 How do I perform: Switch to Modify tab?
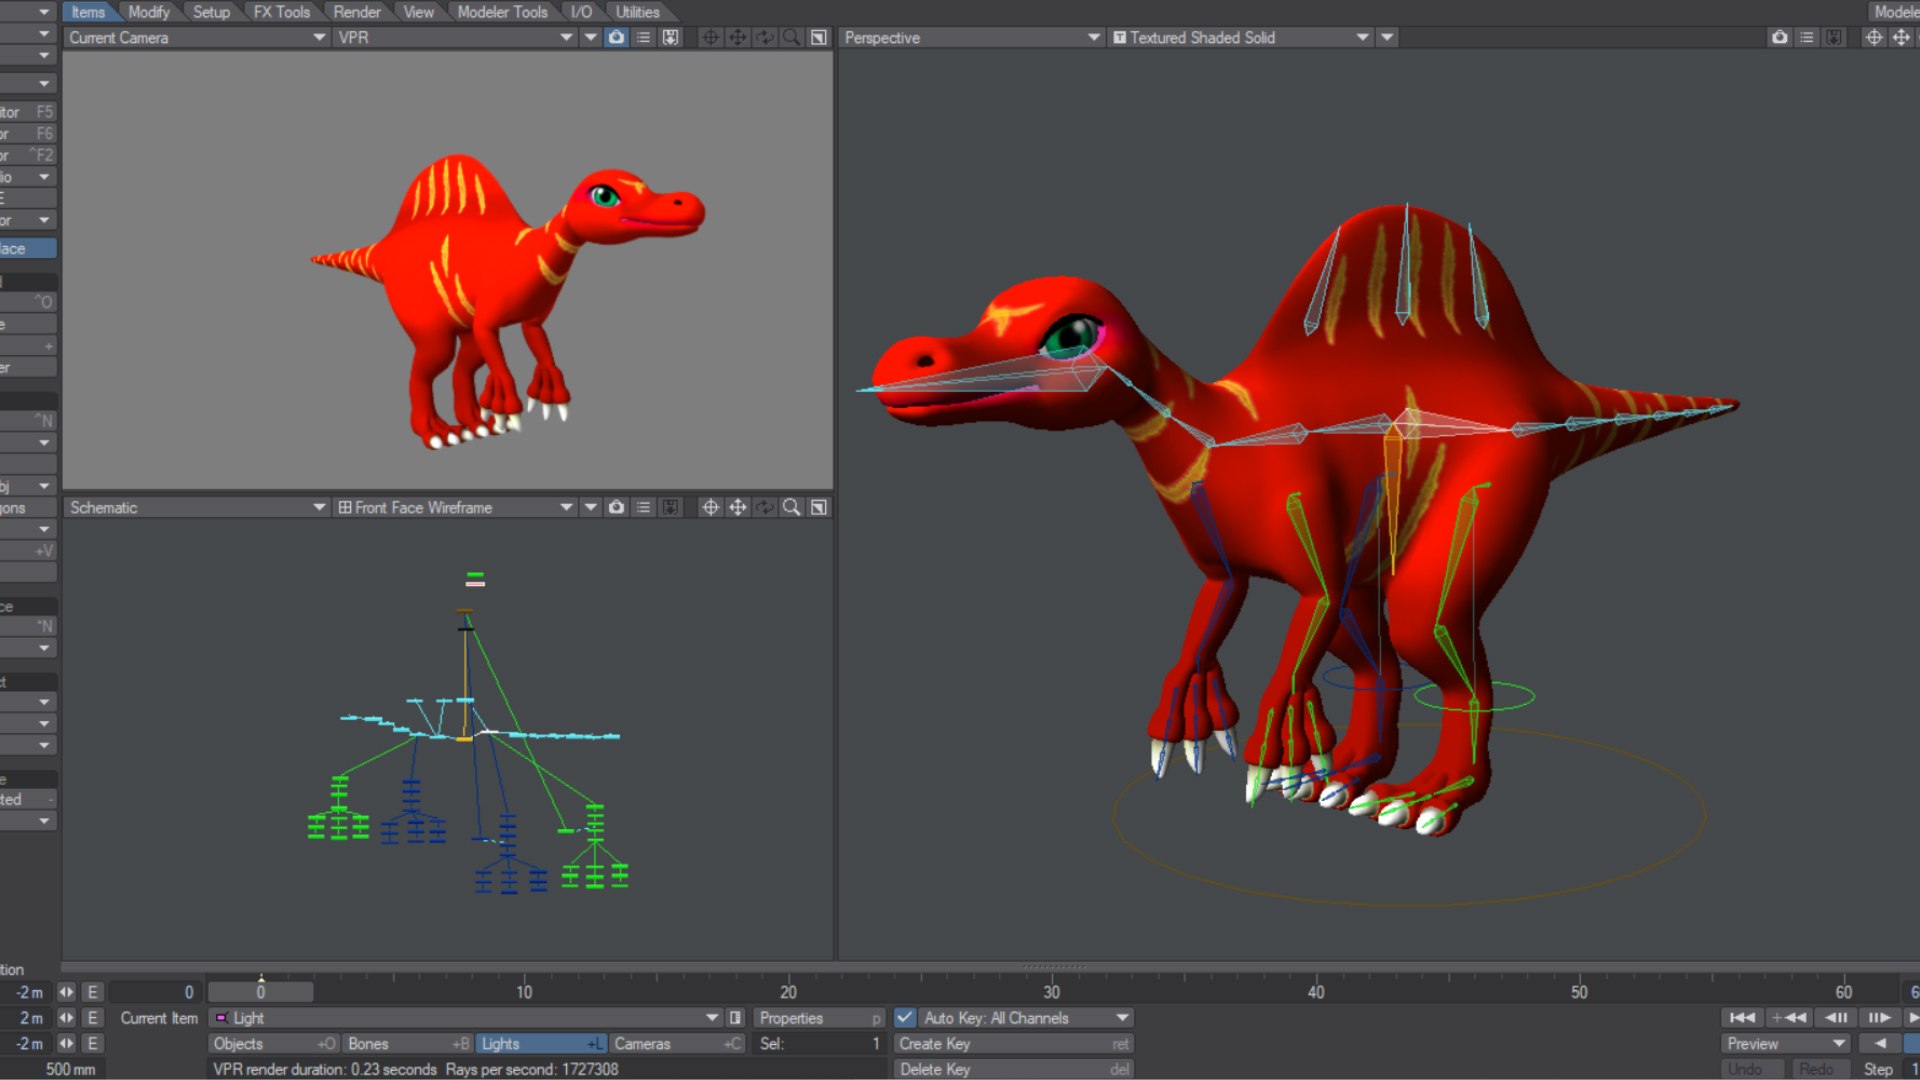149,12
